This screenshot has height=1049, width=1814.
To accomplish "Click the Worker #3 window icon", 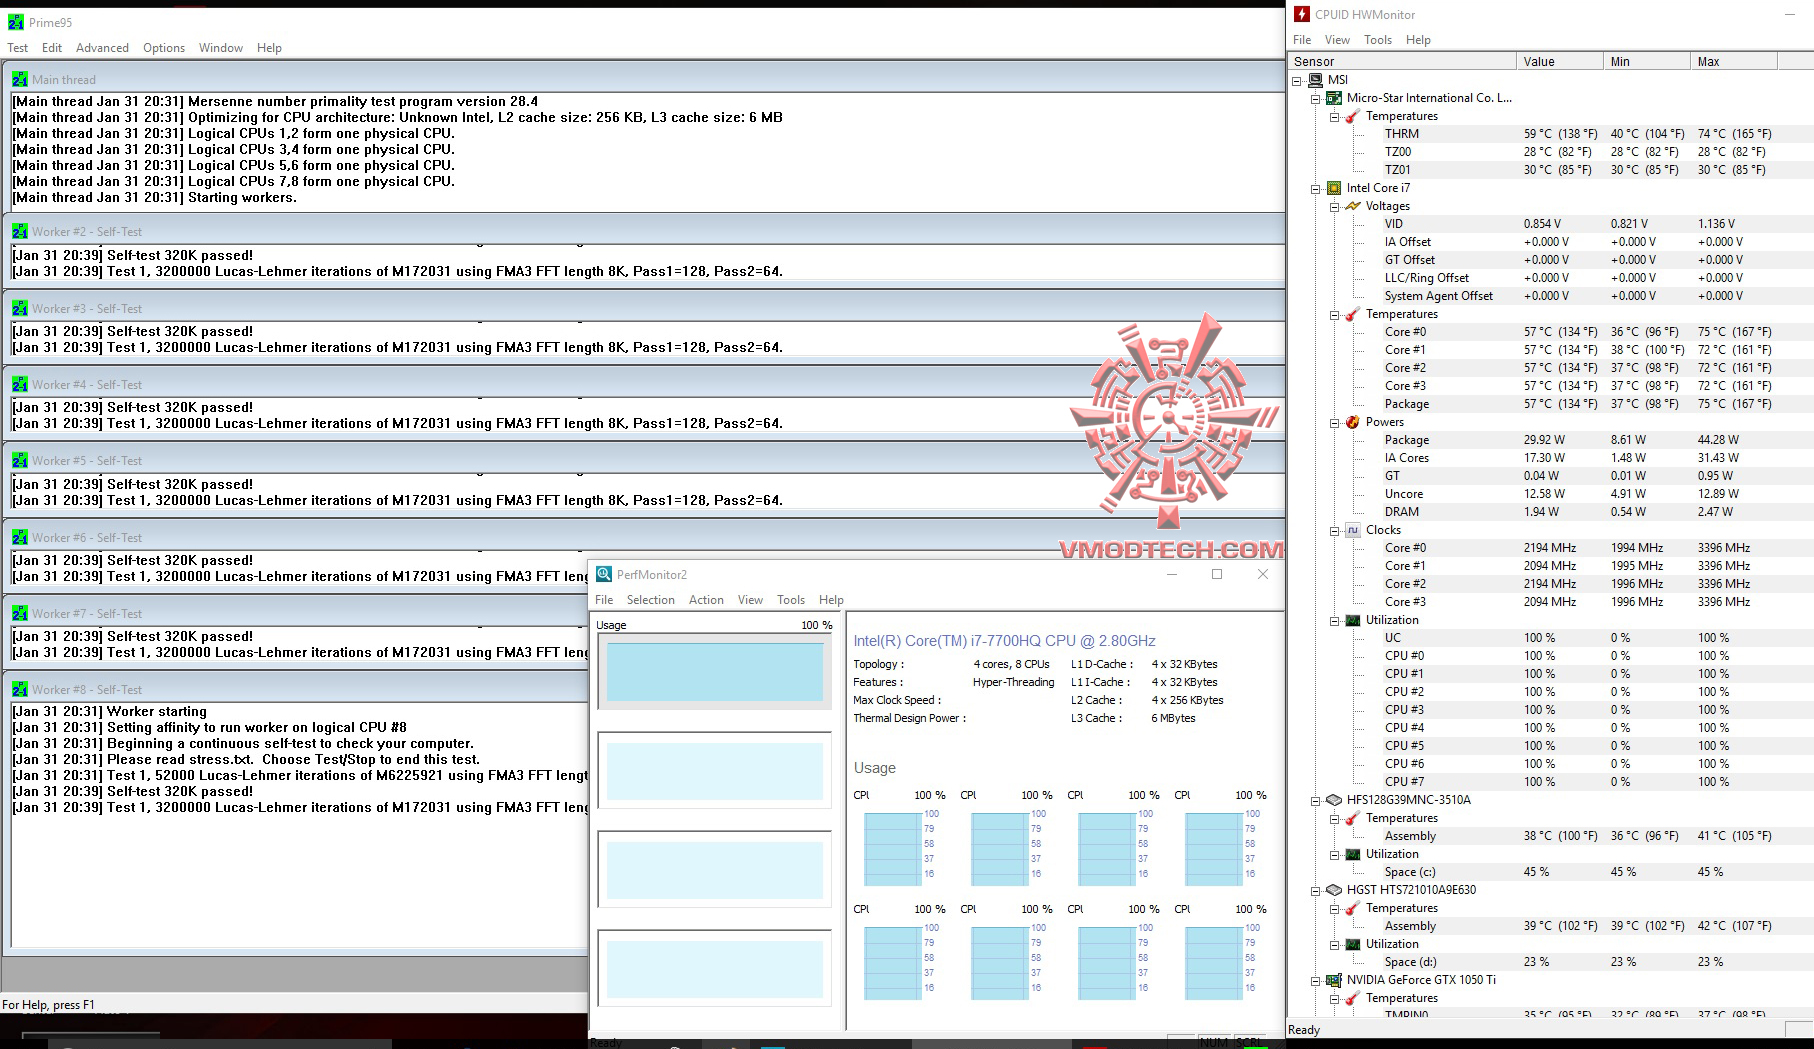I will pos(20,308).
